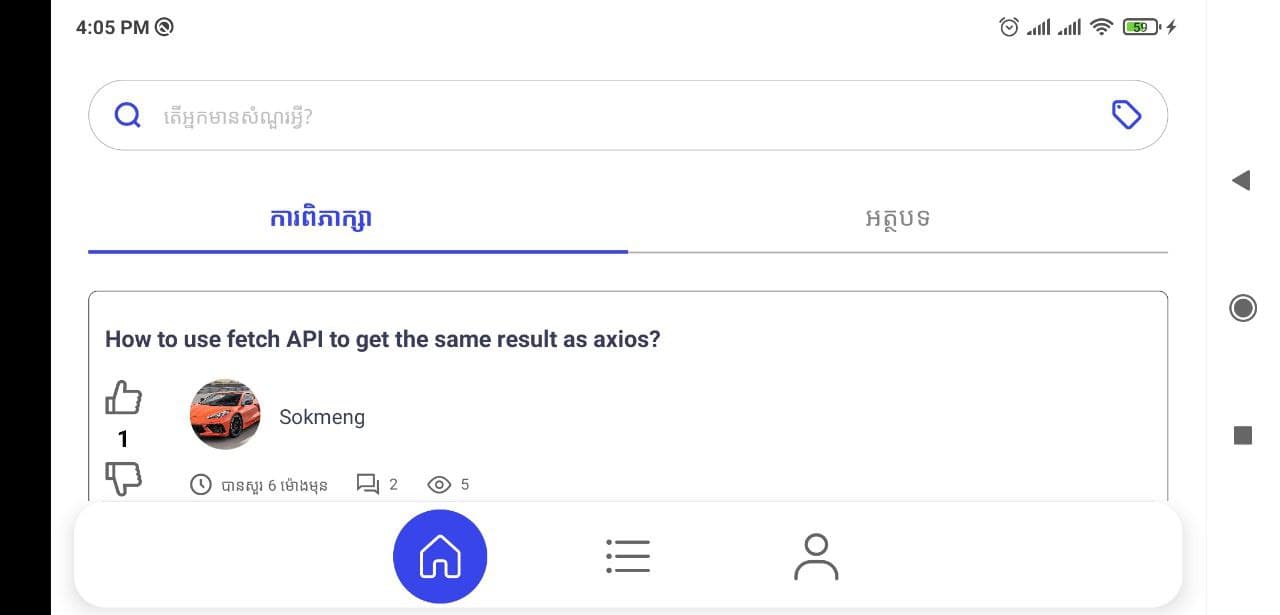The width and height of the screenshot is (1280, 615).
Task: Tap the views eye icon
Action: point(439,485)
